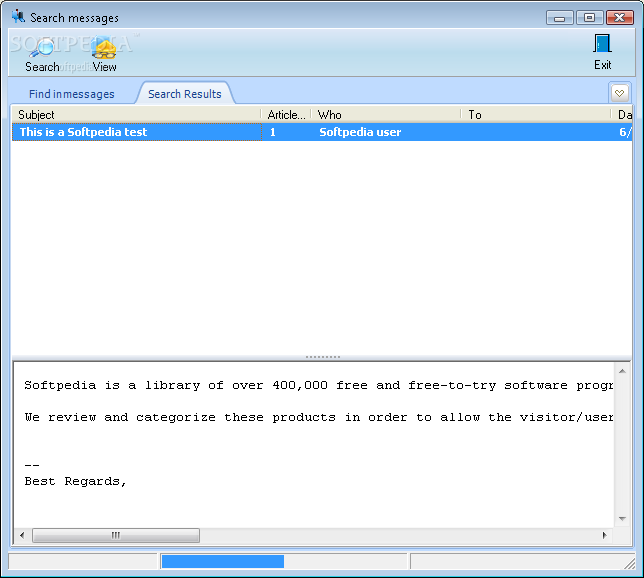Click the horizontal scroll right arrow
The width and height of the screenshot is (644, 578).
coord(605,535)
